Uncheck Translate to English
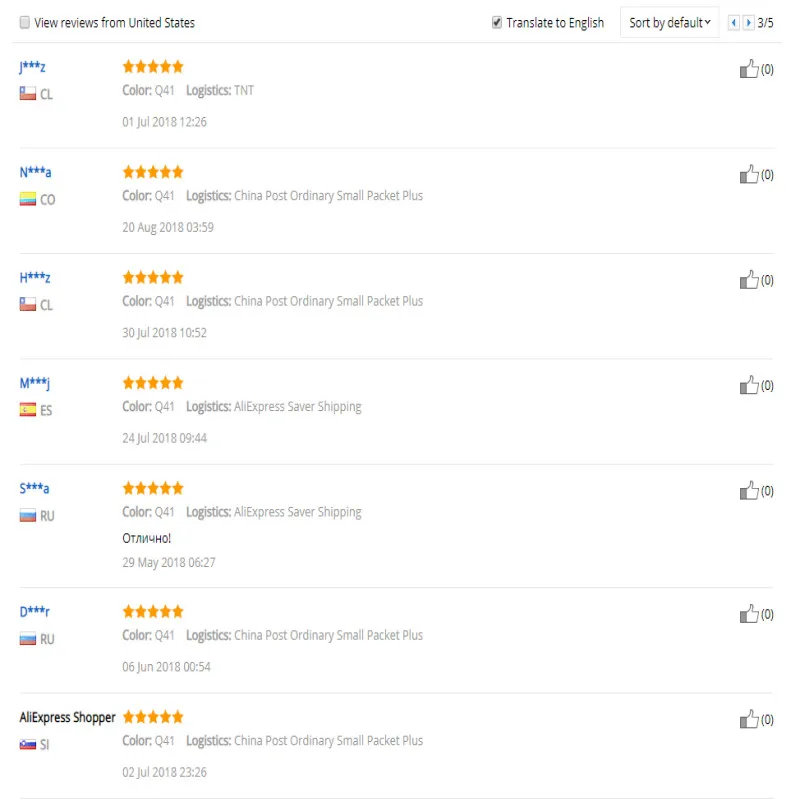 click(x=496, y=22)
